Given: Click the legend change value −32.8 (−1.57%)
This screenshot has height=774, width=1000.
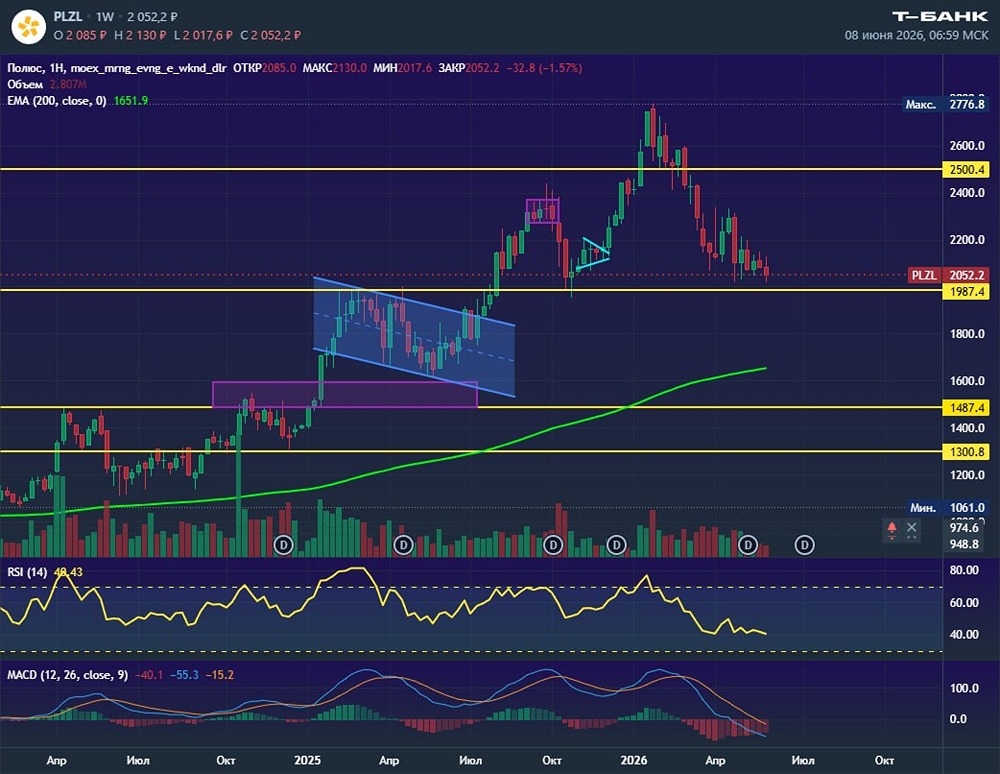Looking at the screenshot, I should (544, 68).
